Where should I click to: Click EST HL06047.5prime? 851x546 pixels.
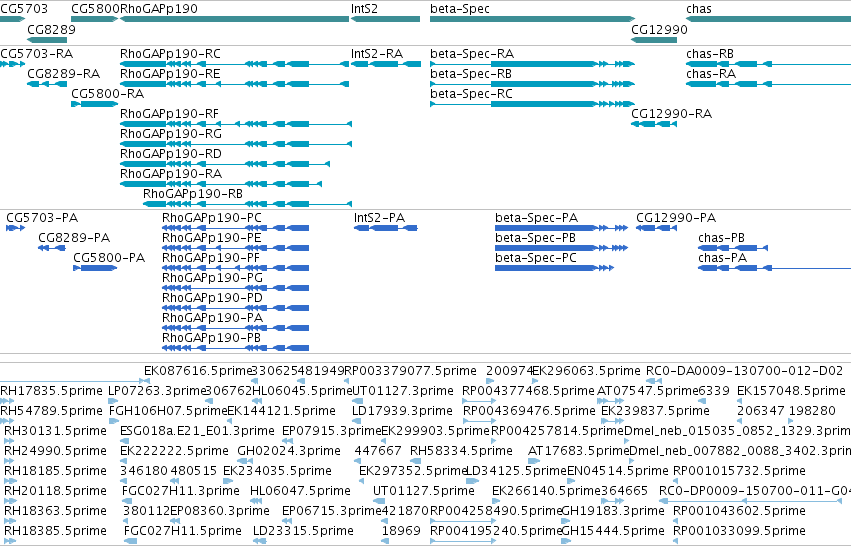click(300, 492)
